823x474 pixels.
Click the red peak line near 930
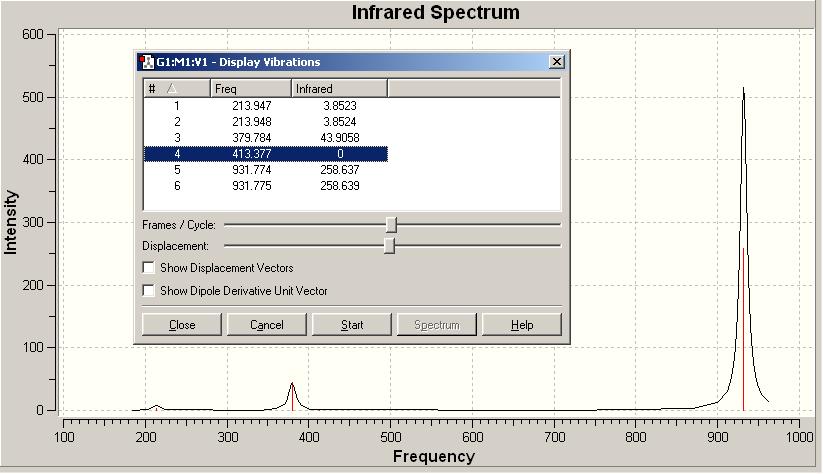click(x=743, y=329)
